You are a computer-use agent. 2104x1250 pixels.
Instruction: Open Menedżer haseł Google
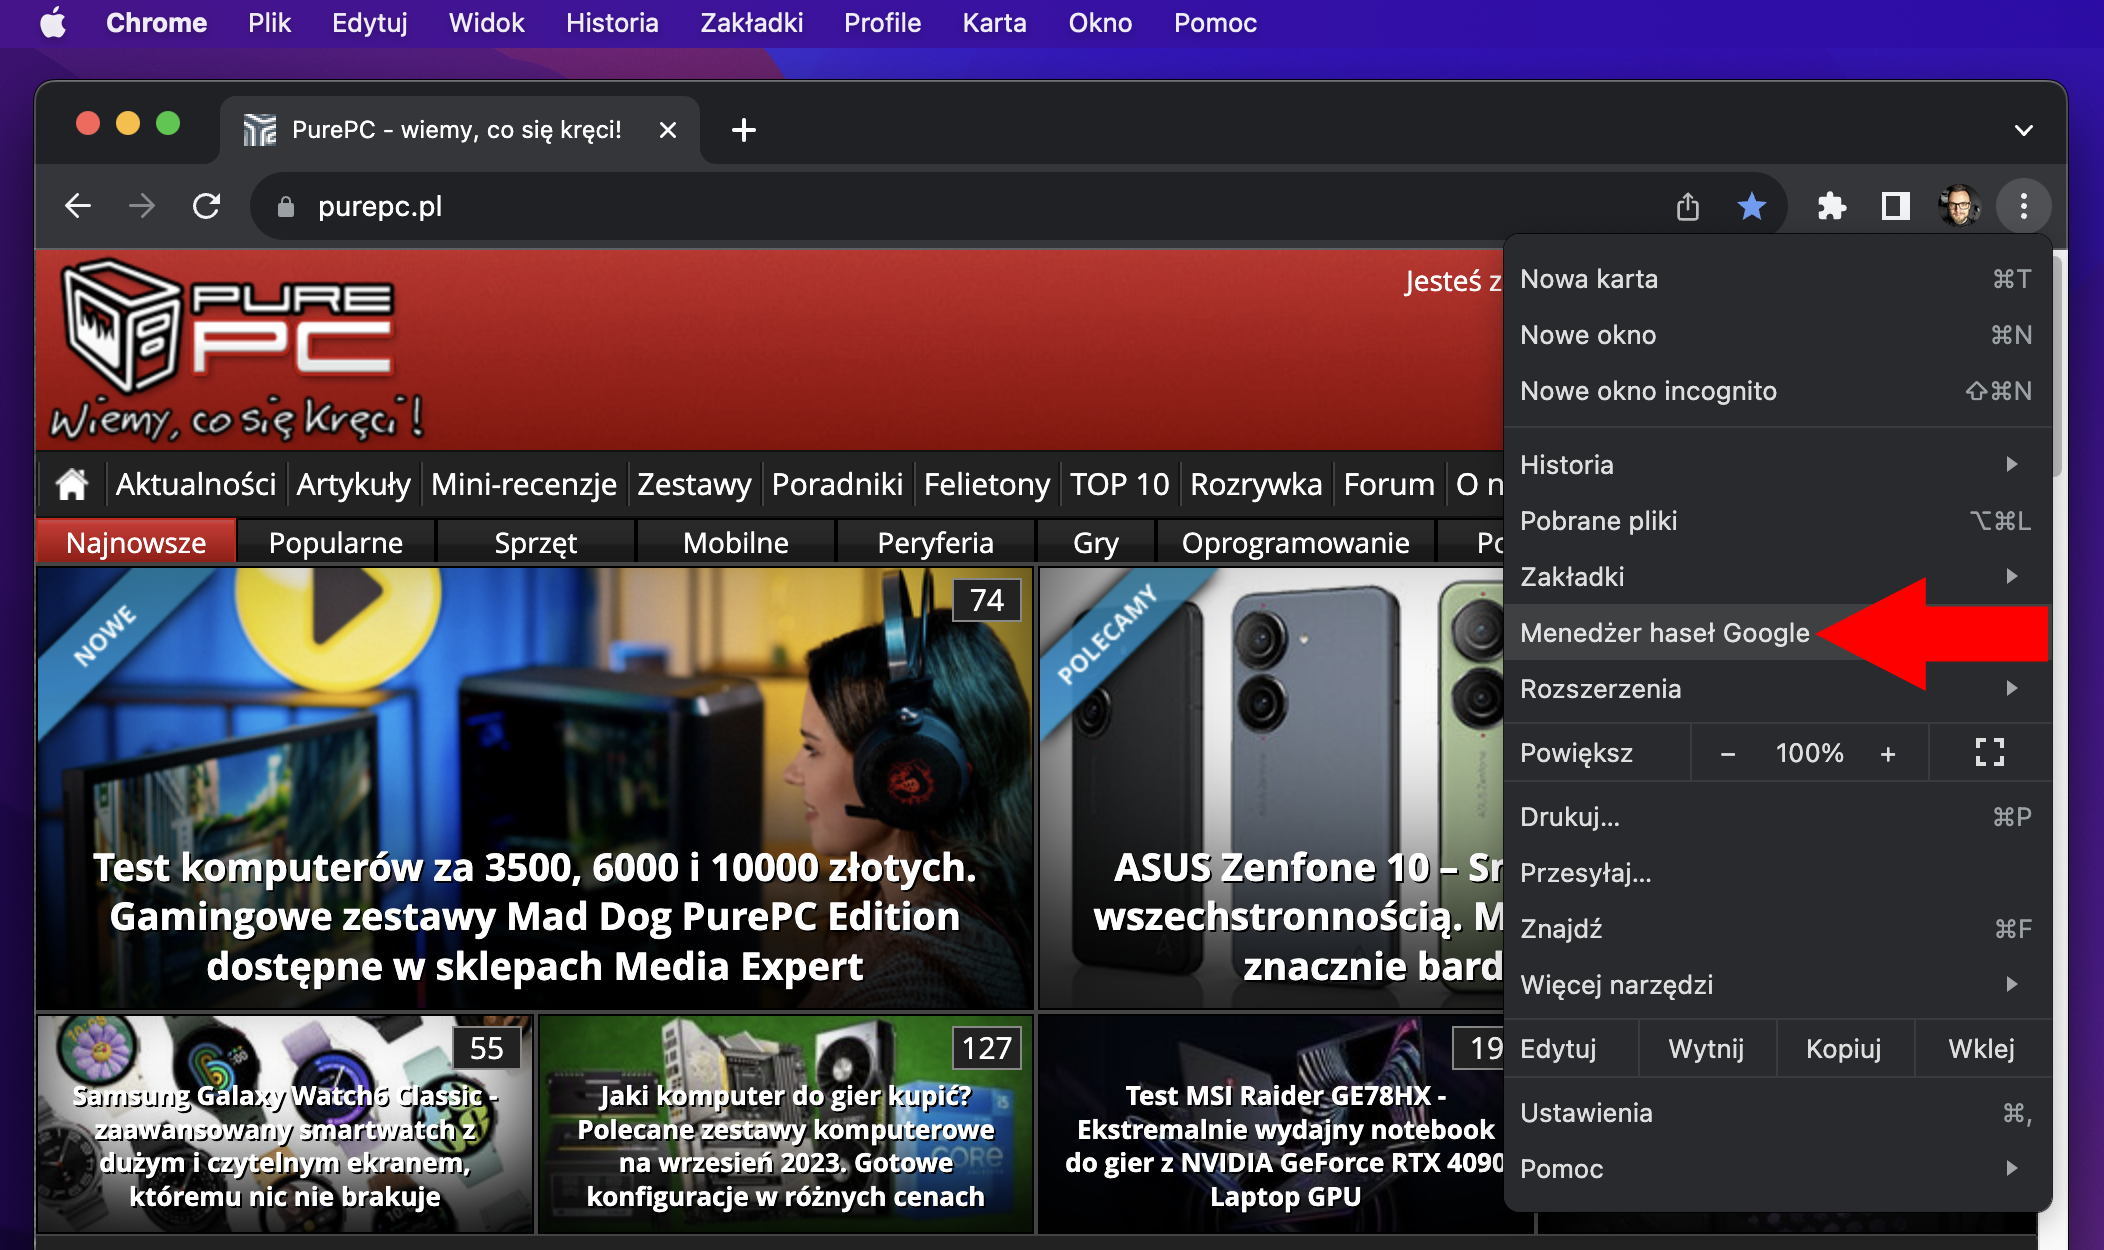[1664, 632]
